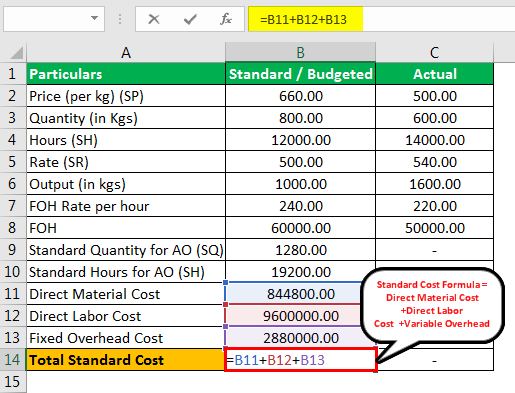
Task: Select column C header
Action: click(x=434, y=52)
